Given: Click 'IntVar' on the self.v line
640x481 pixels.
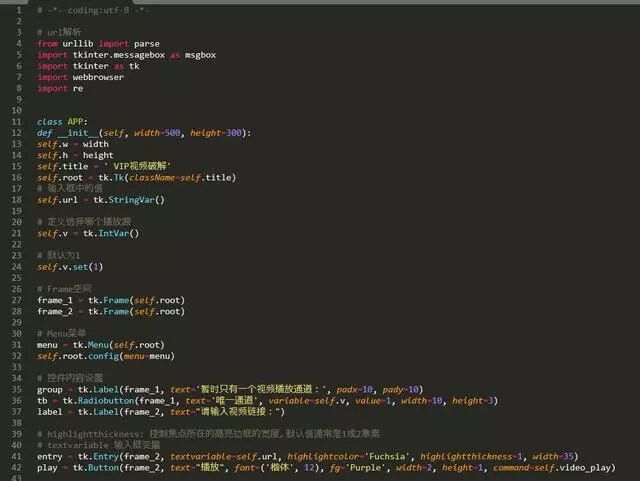Looking at the screenshot, I should pyautogui.click(x=113, y=233).
